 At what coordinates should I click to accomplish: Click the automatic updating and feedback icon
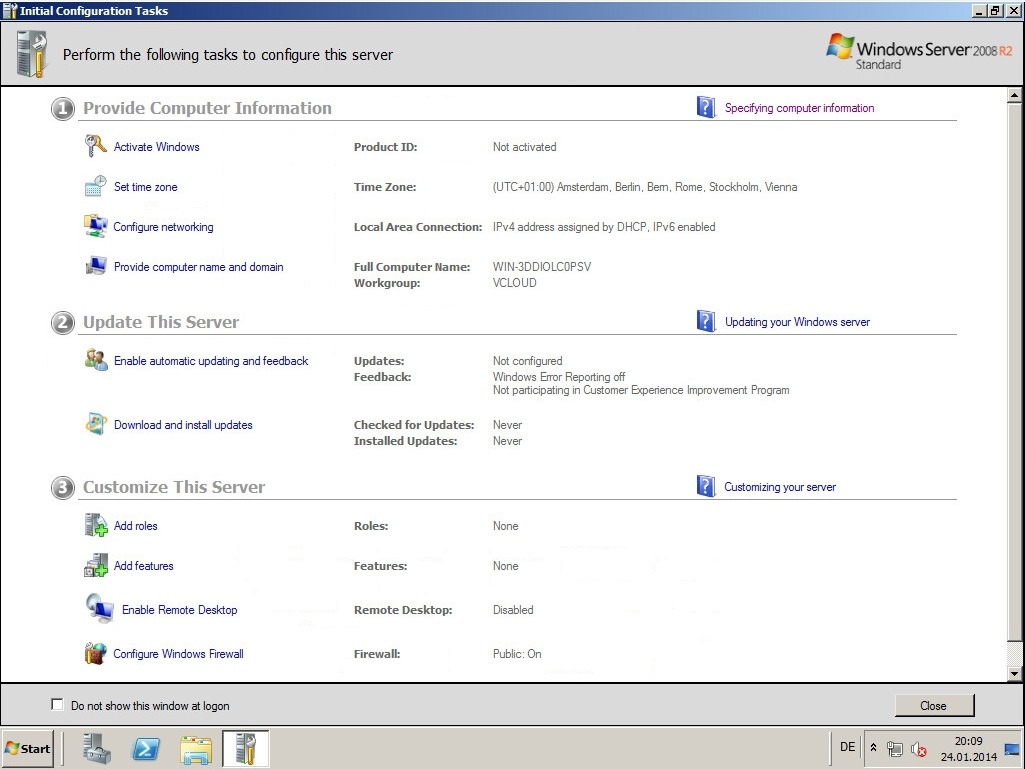96,360
